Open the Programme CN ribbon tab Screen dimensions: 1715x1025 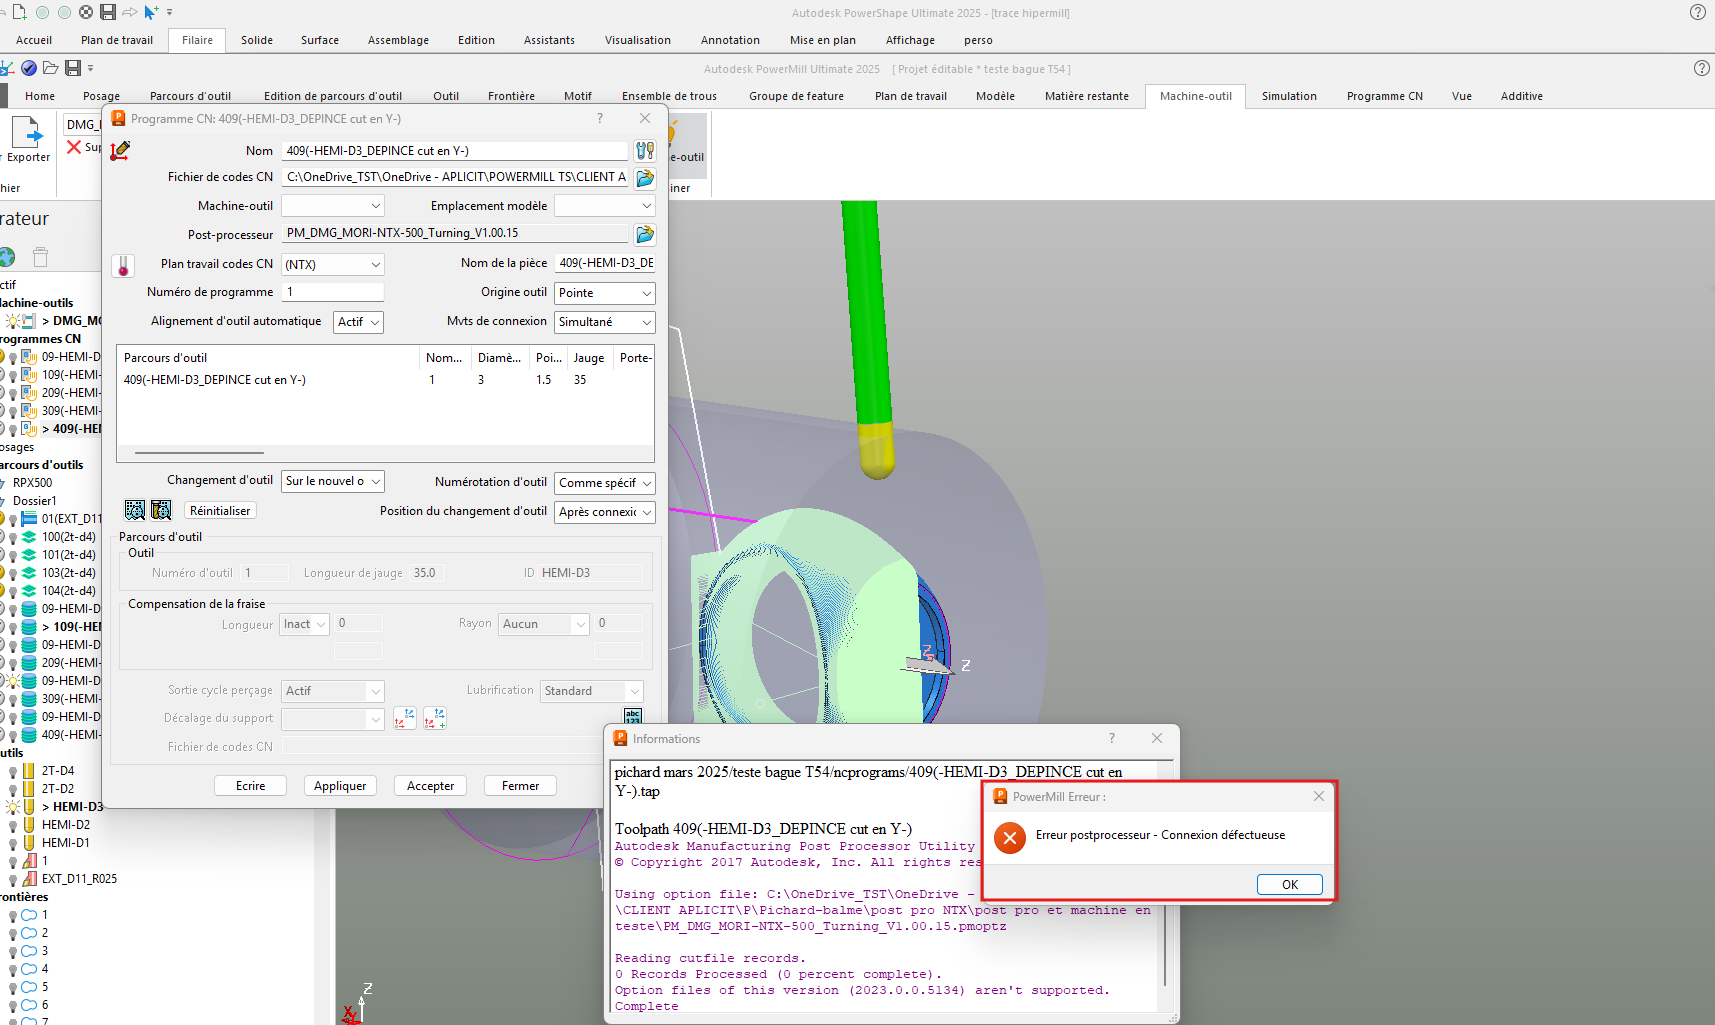pos(1384,96)
